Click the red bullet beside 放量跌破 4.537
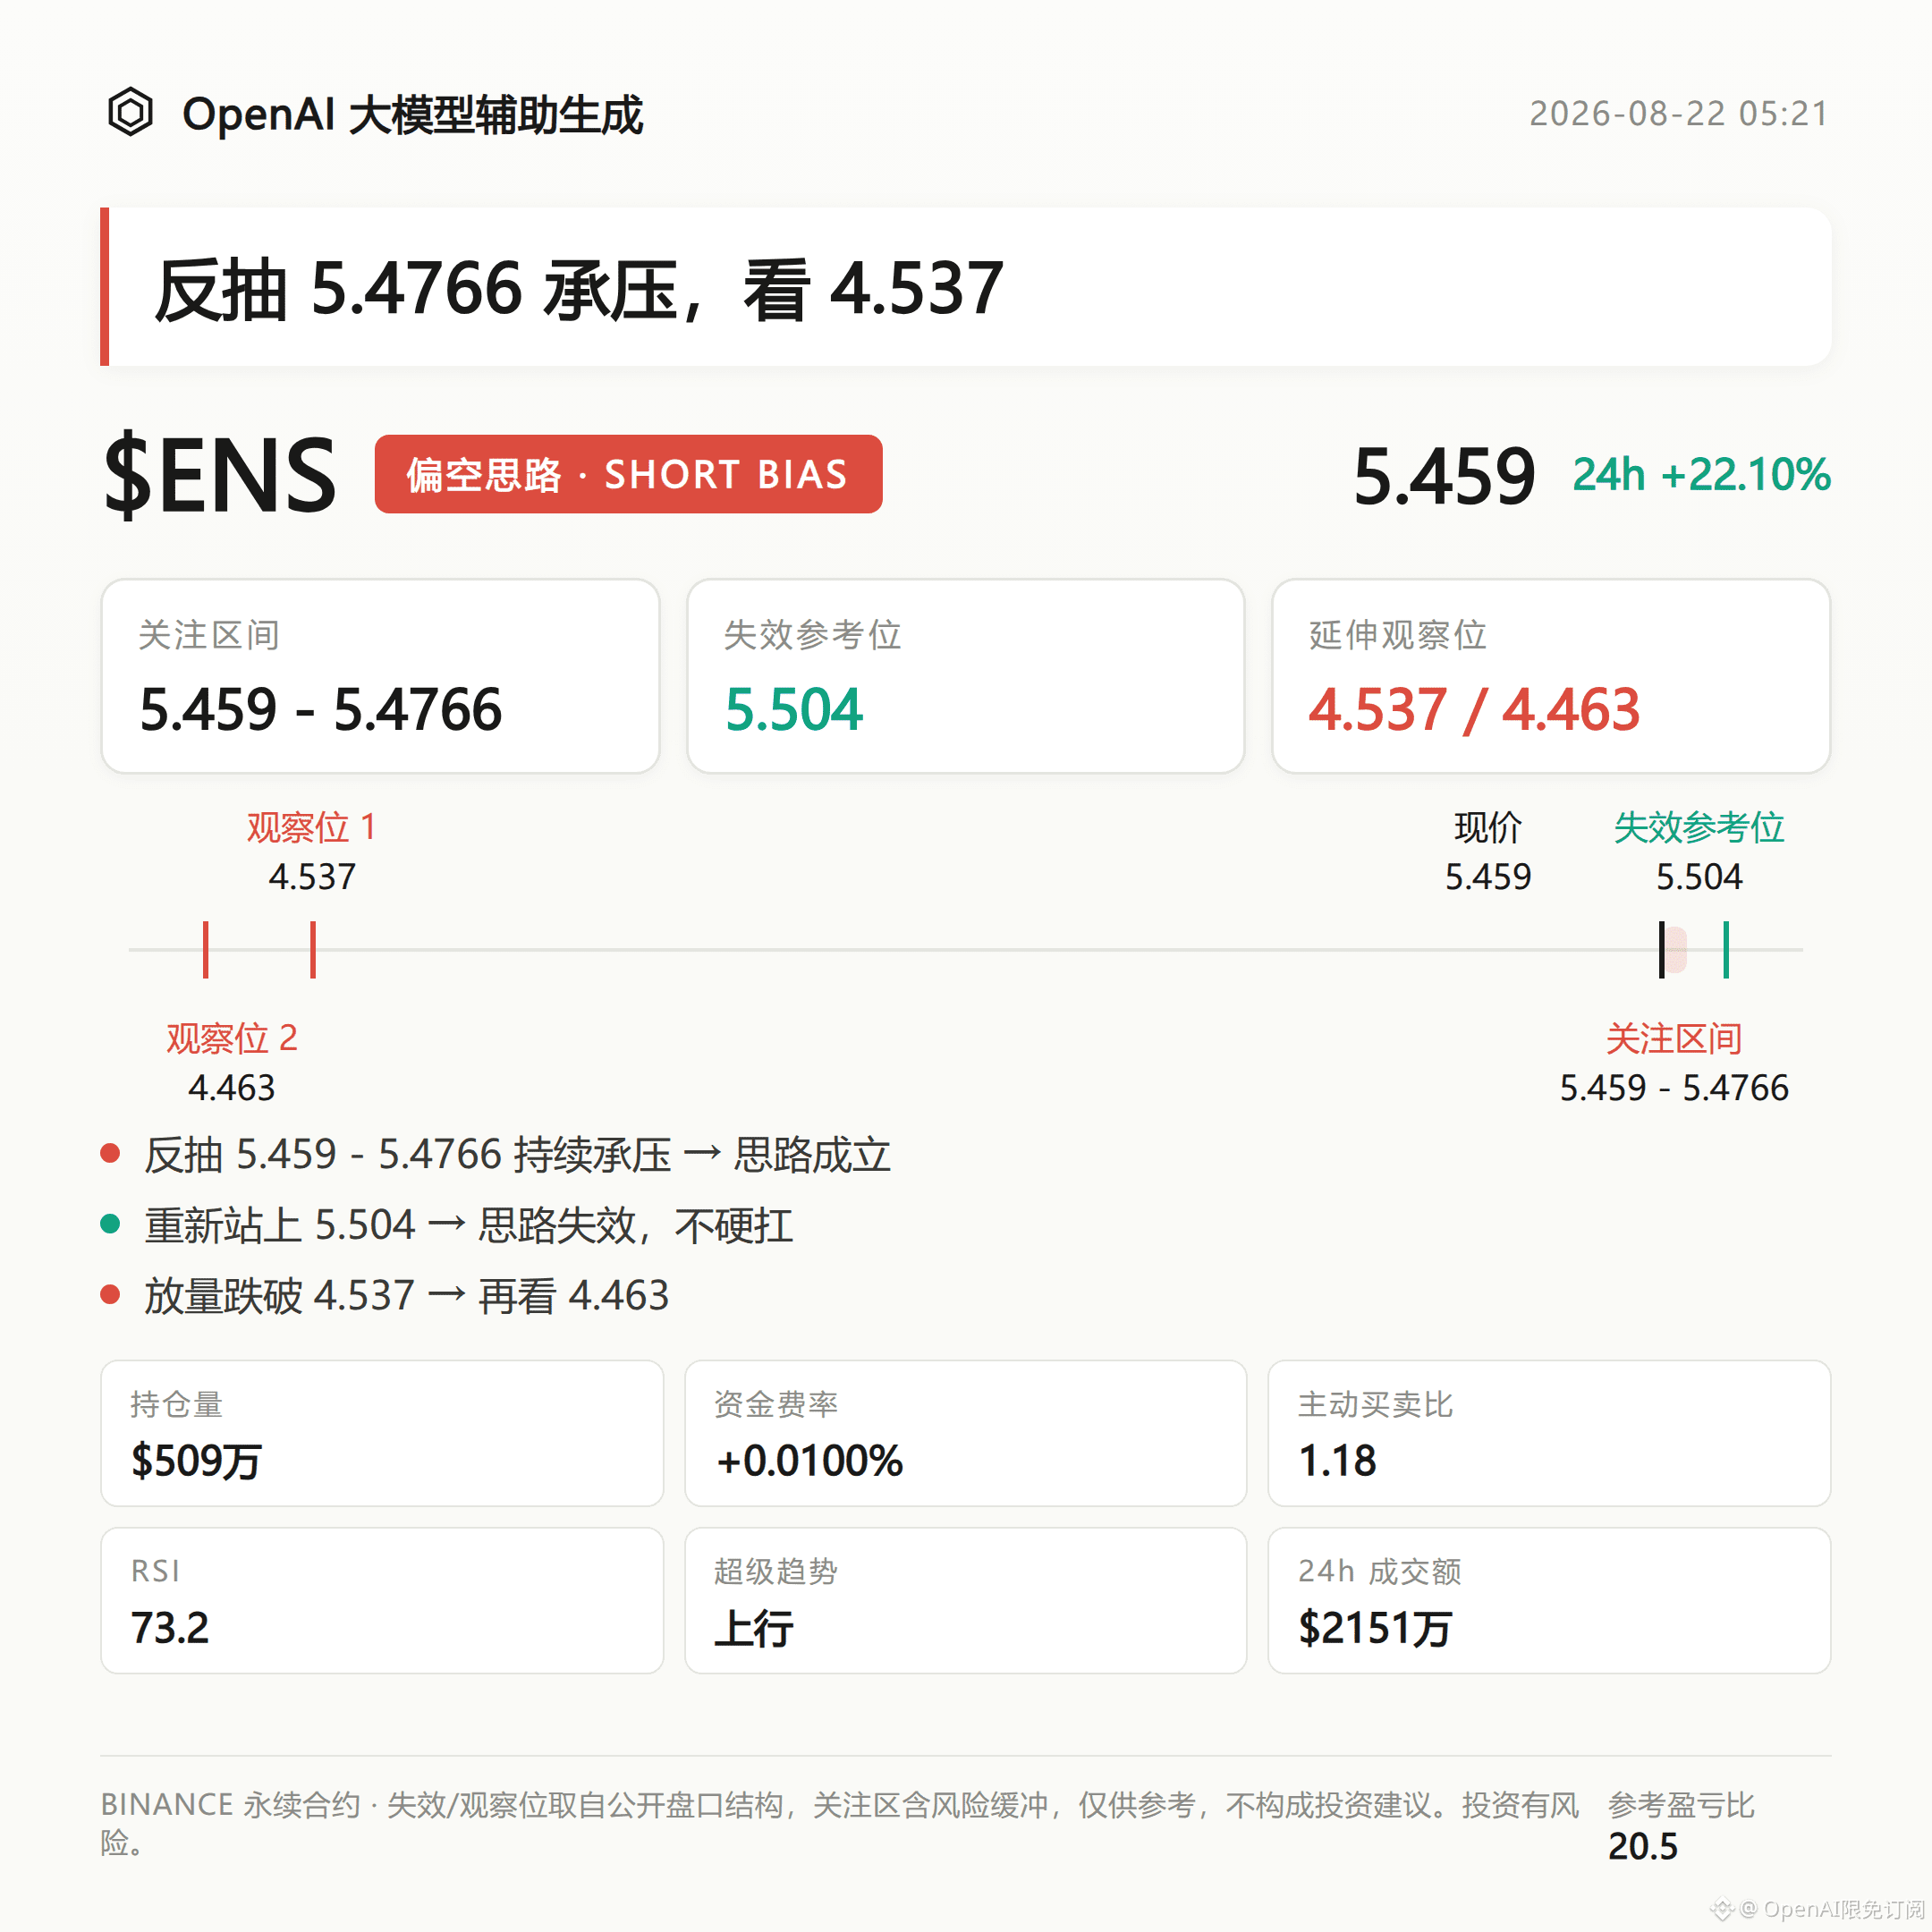Viewport: 1932px width, 1932px height. pyautogui.click(x=111, y=1295)
